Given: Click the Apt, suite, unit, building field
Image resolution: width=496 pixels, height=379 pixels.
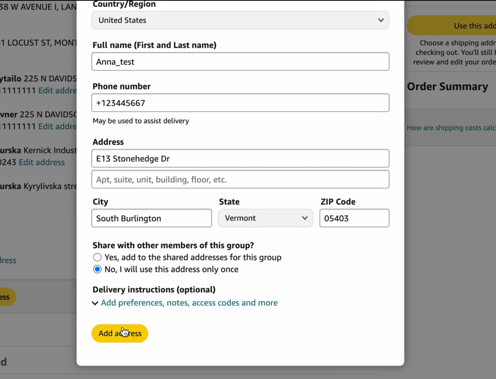Looking at the screenshot, I should 240,180.
